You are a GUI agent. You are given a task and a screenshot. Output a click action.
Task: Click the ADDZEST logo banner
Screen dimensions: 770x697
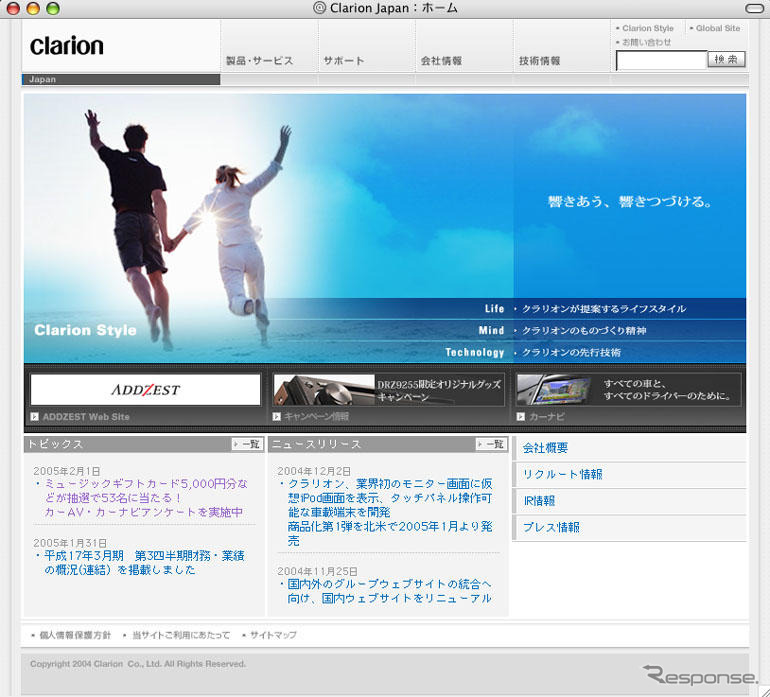click(145, 390)
